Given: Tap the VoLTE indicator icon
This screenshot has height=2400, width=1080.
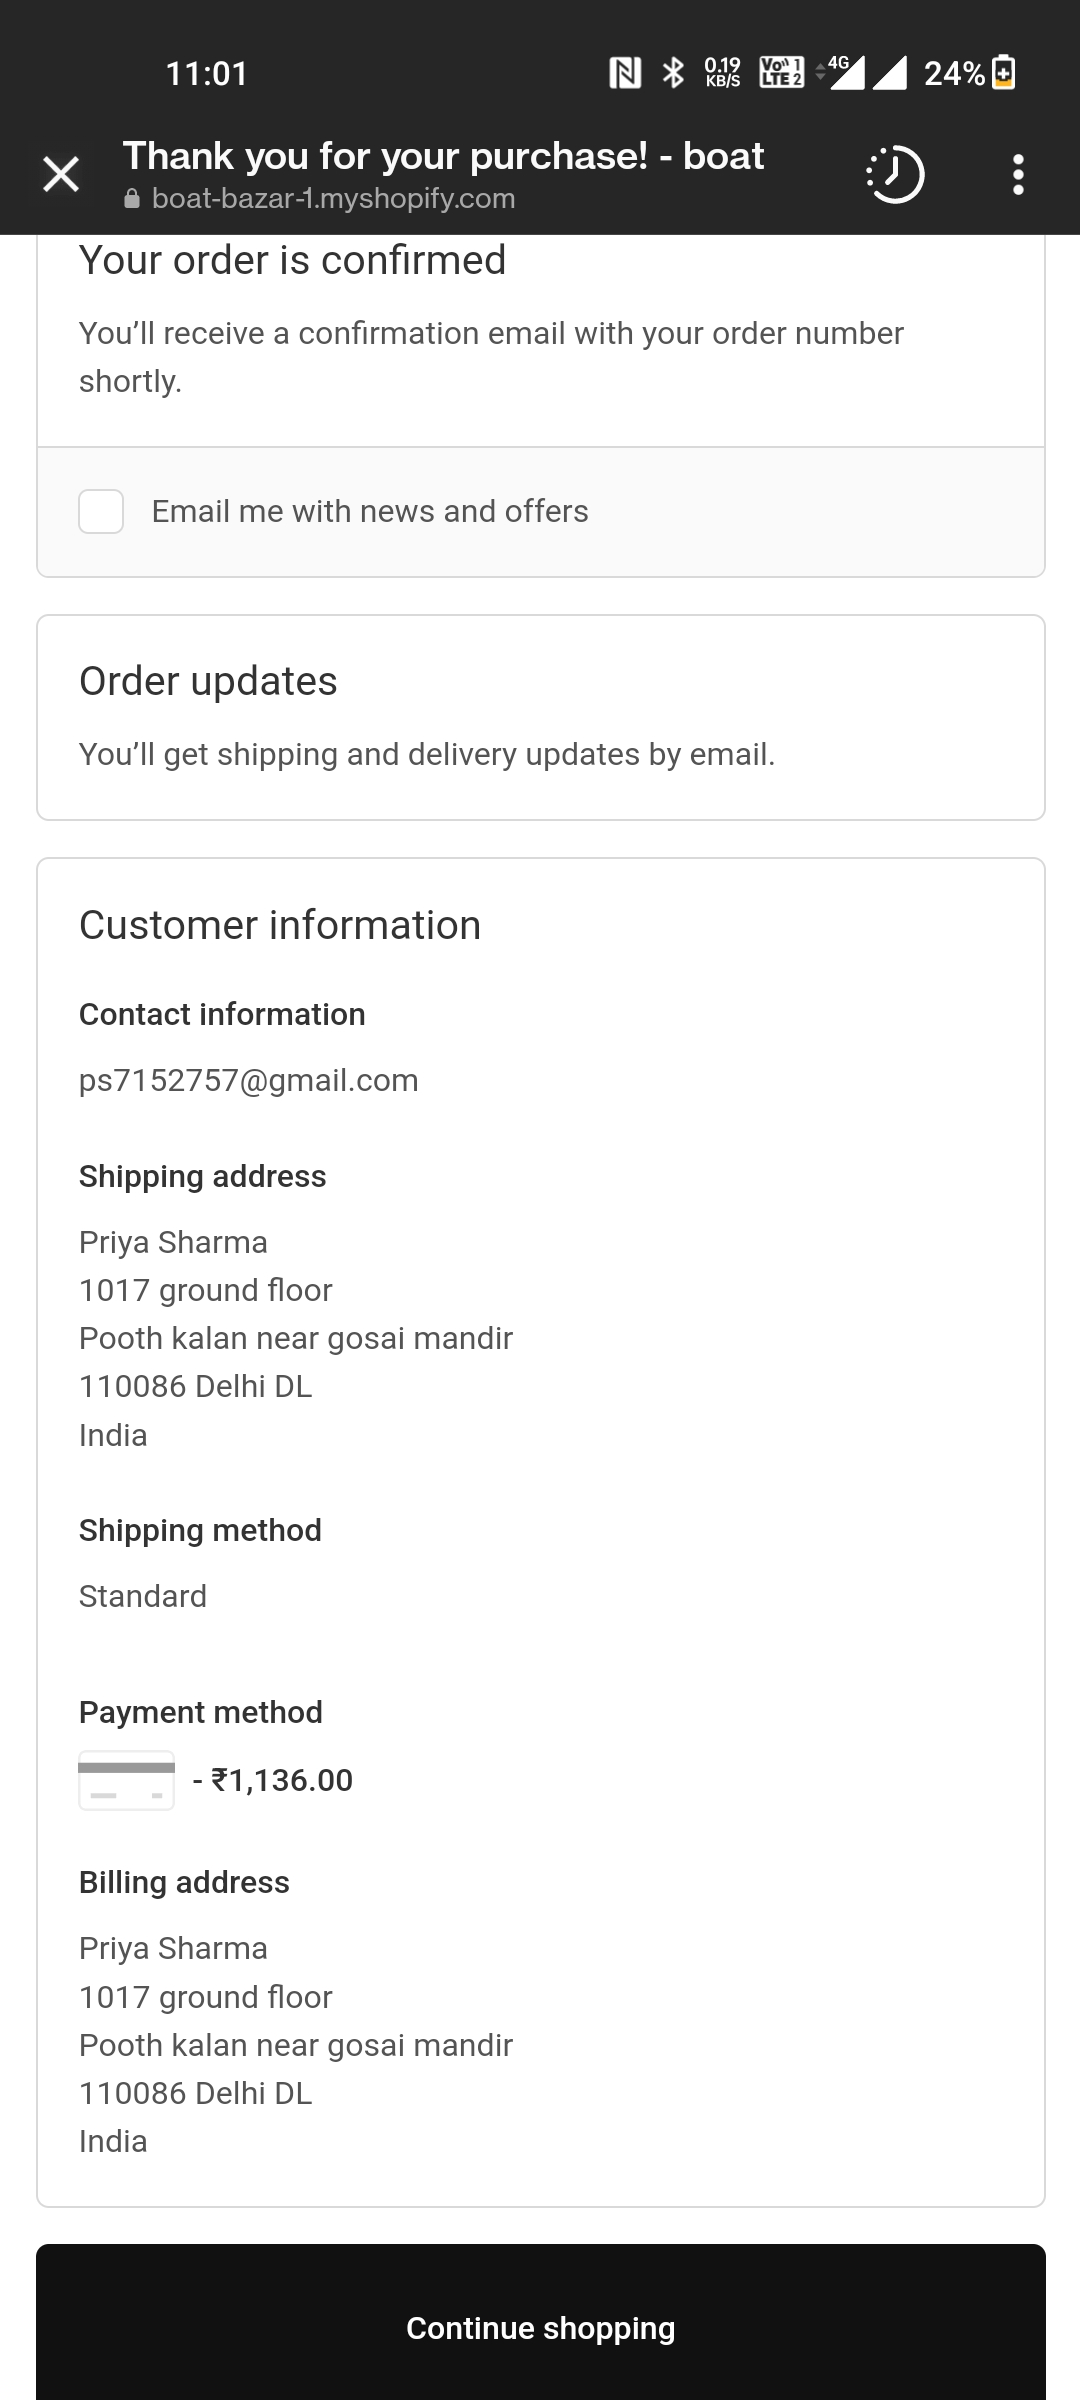Looking at the screenshot, I should click(781, 73).
